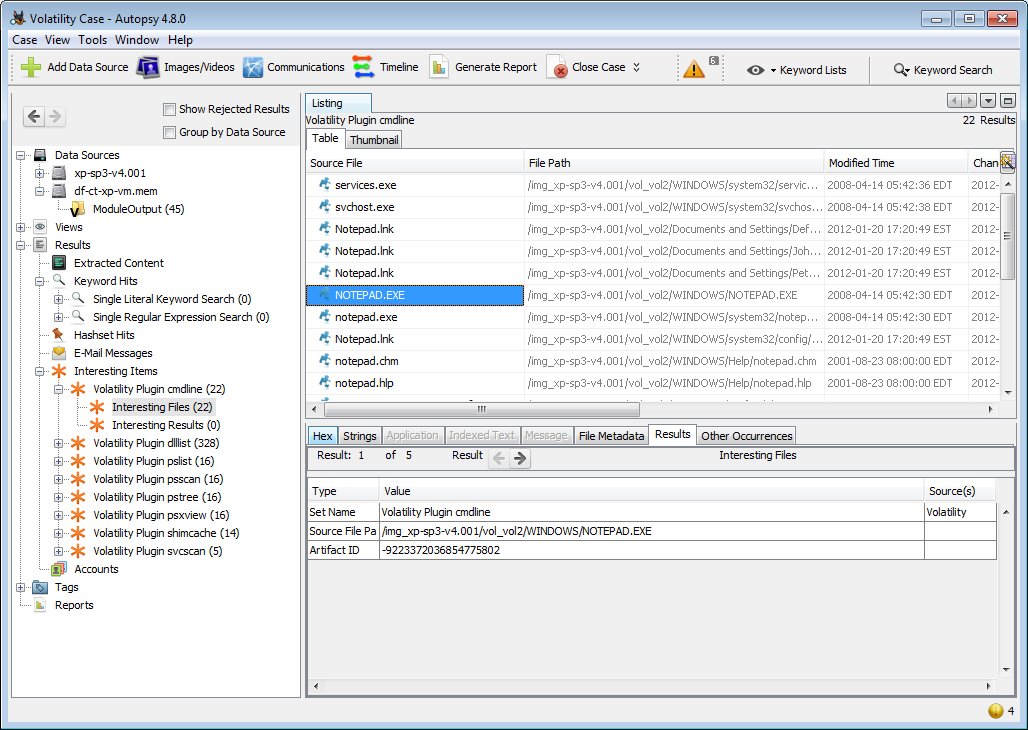This screenshot has height=730, width=1028.
Task: Click the table's horizontal scrollbar
Action: tap(480, 409)
